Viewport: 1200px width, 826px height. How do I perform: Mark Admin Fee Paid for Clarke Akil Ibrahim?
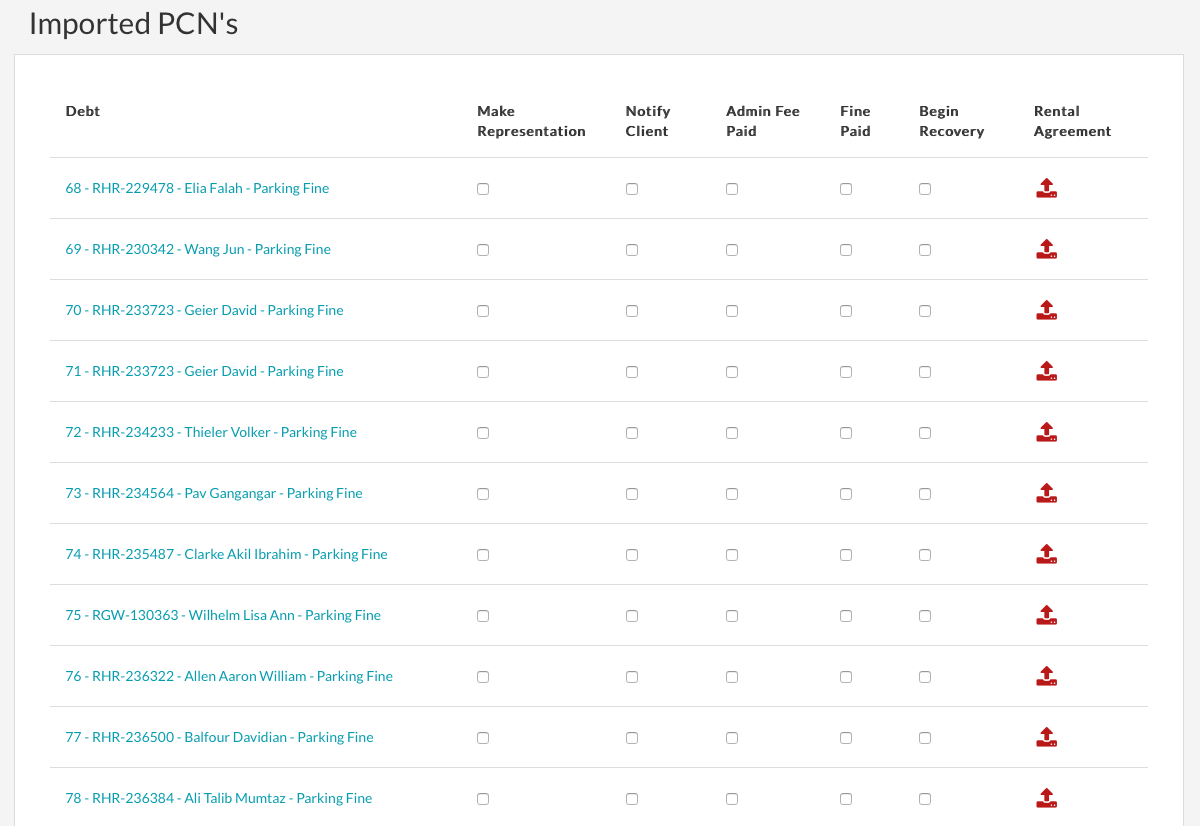point(732,555)
